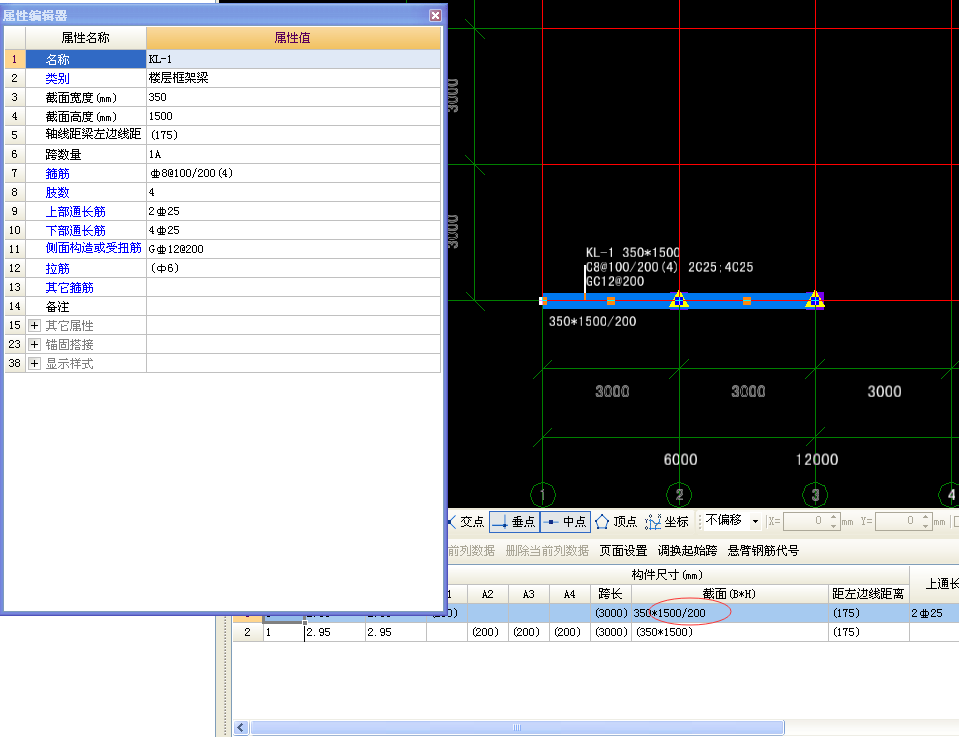Image resolution: width=959 pixels, height=737 pixels.
Task: Click the 12000 dimension label
Action: coord(816,459)
